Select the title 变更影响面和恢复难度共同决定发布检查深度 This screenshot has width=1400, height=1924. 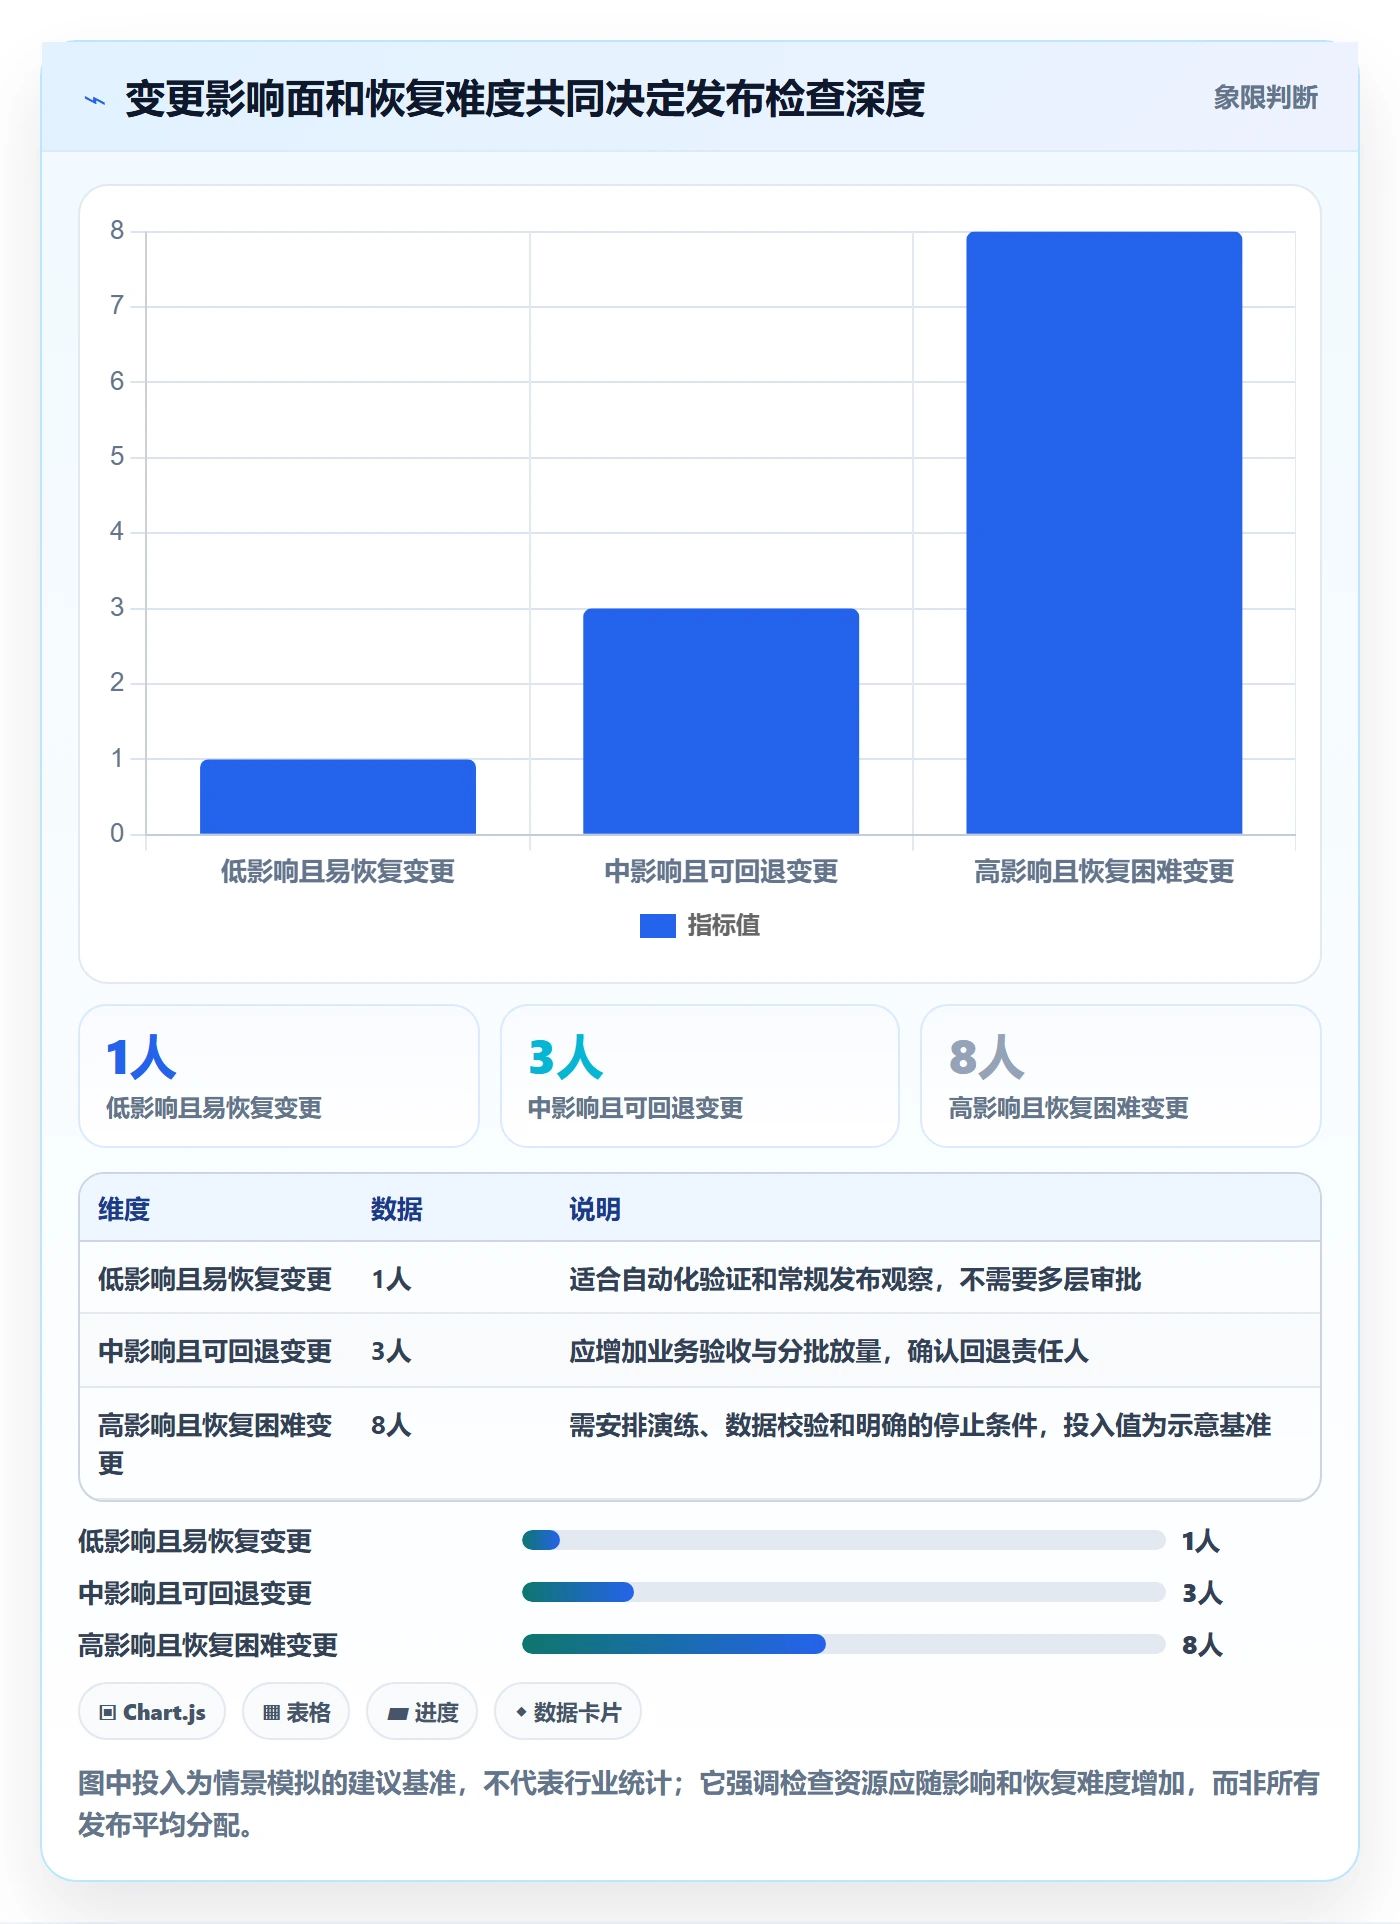(x=525, y=99)
